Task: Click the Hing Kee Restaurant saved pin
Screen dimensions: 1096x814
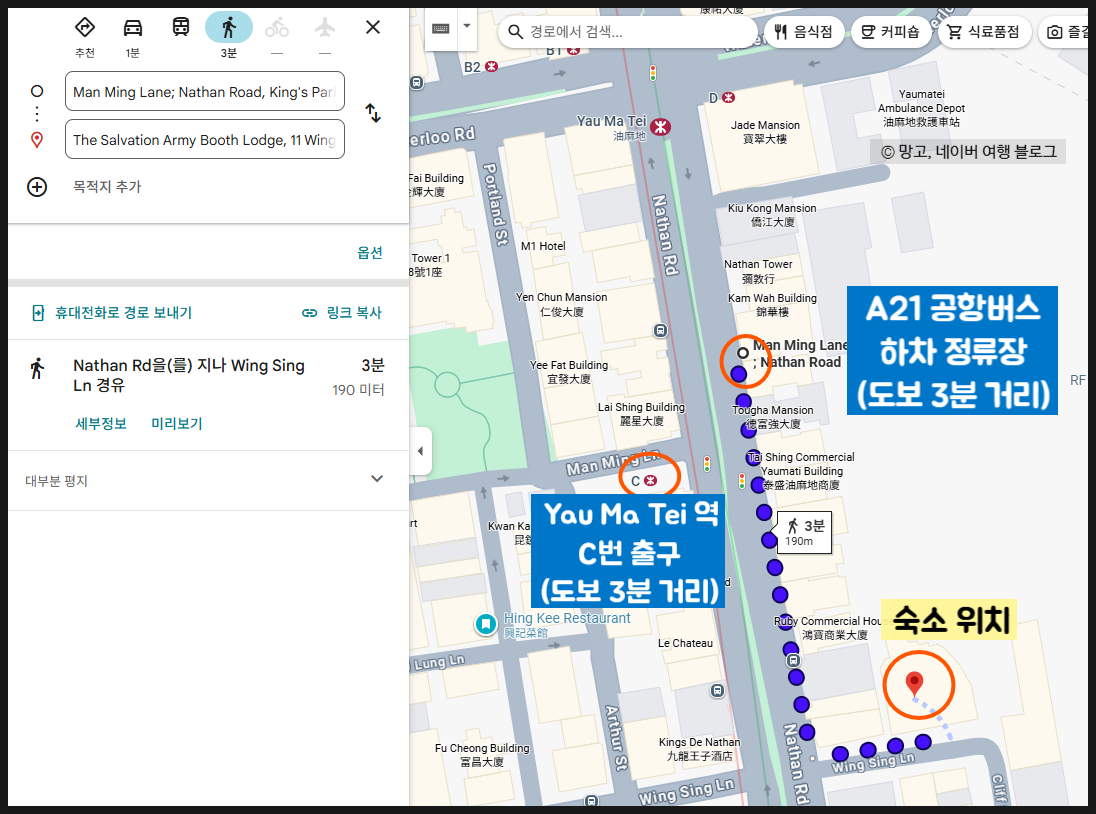Action: [x=486, y=624]
